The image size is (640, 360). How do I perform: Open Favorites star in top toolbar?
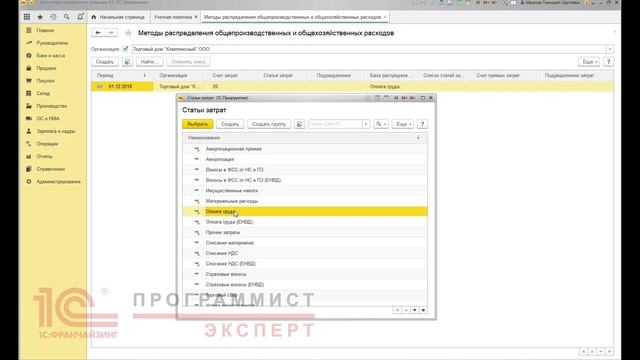click(40, 17)
